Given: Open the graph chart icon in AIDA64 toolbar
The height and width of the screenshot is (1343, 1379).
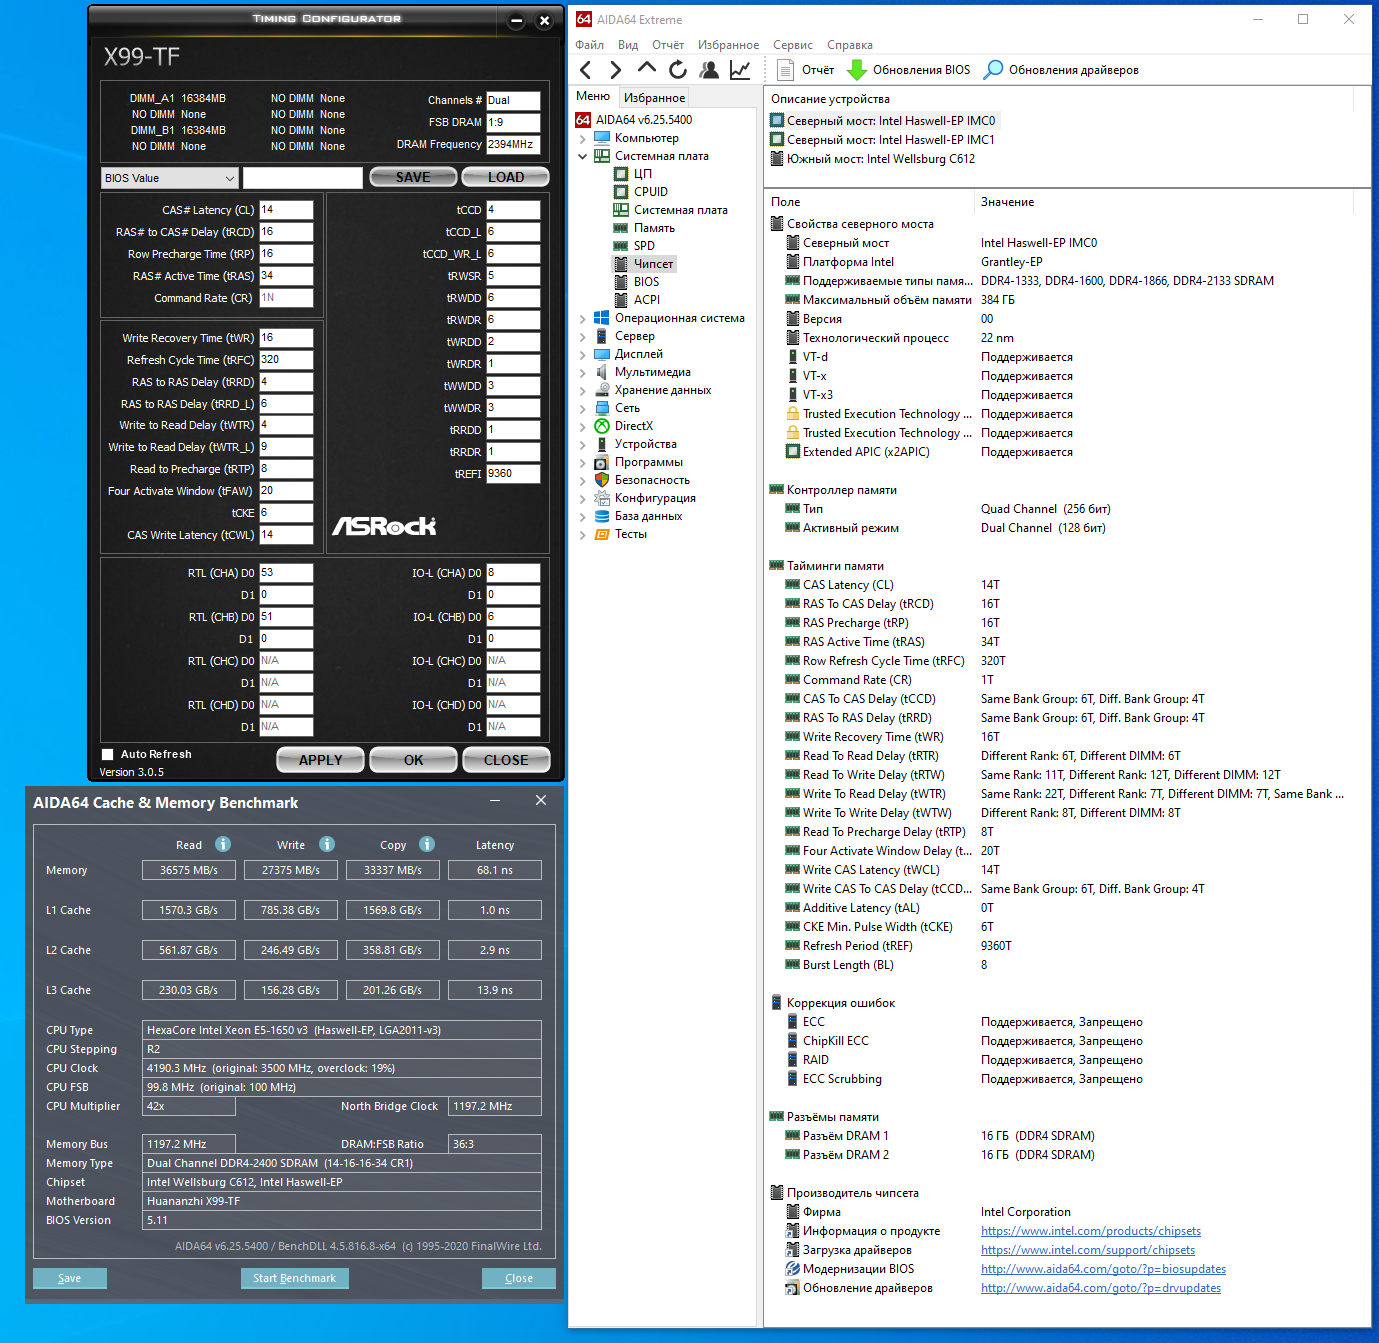Looking at the screenshot, I should tap(740, 69).
